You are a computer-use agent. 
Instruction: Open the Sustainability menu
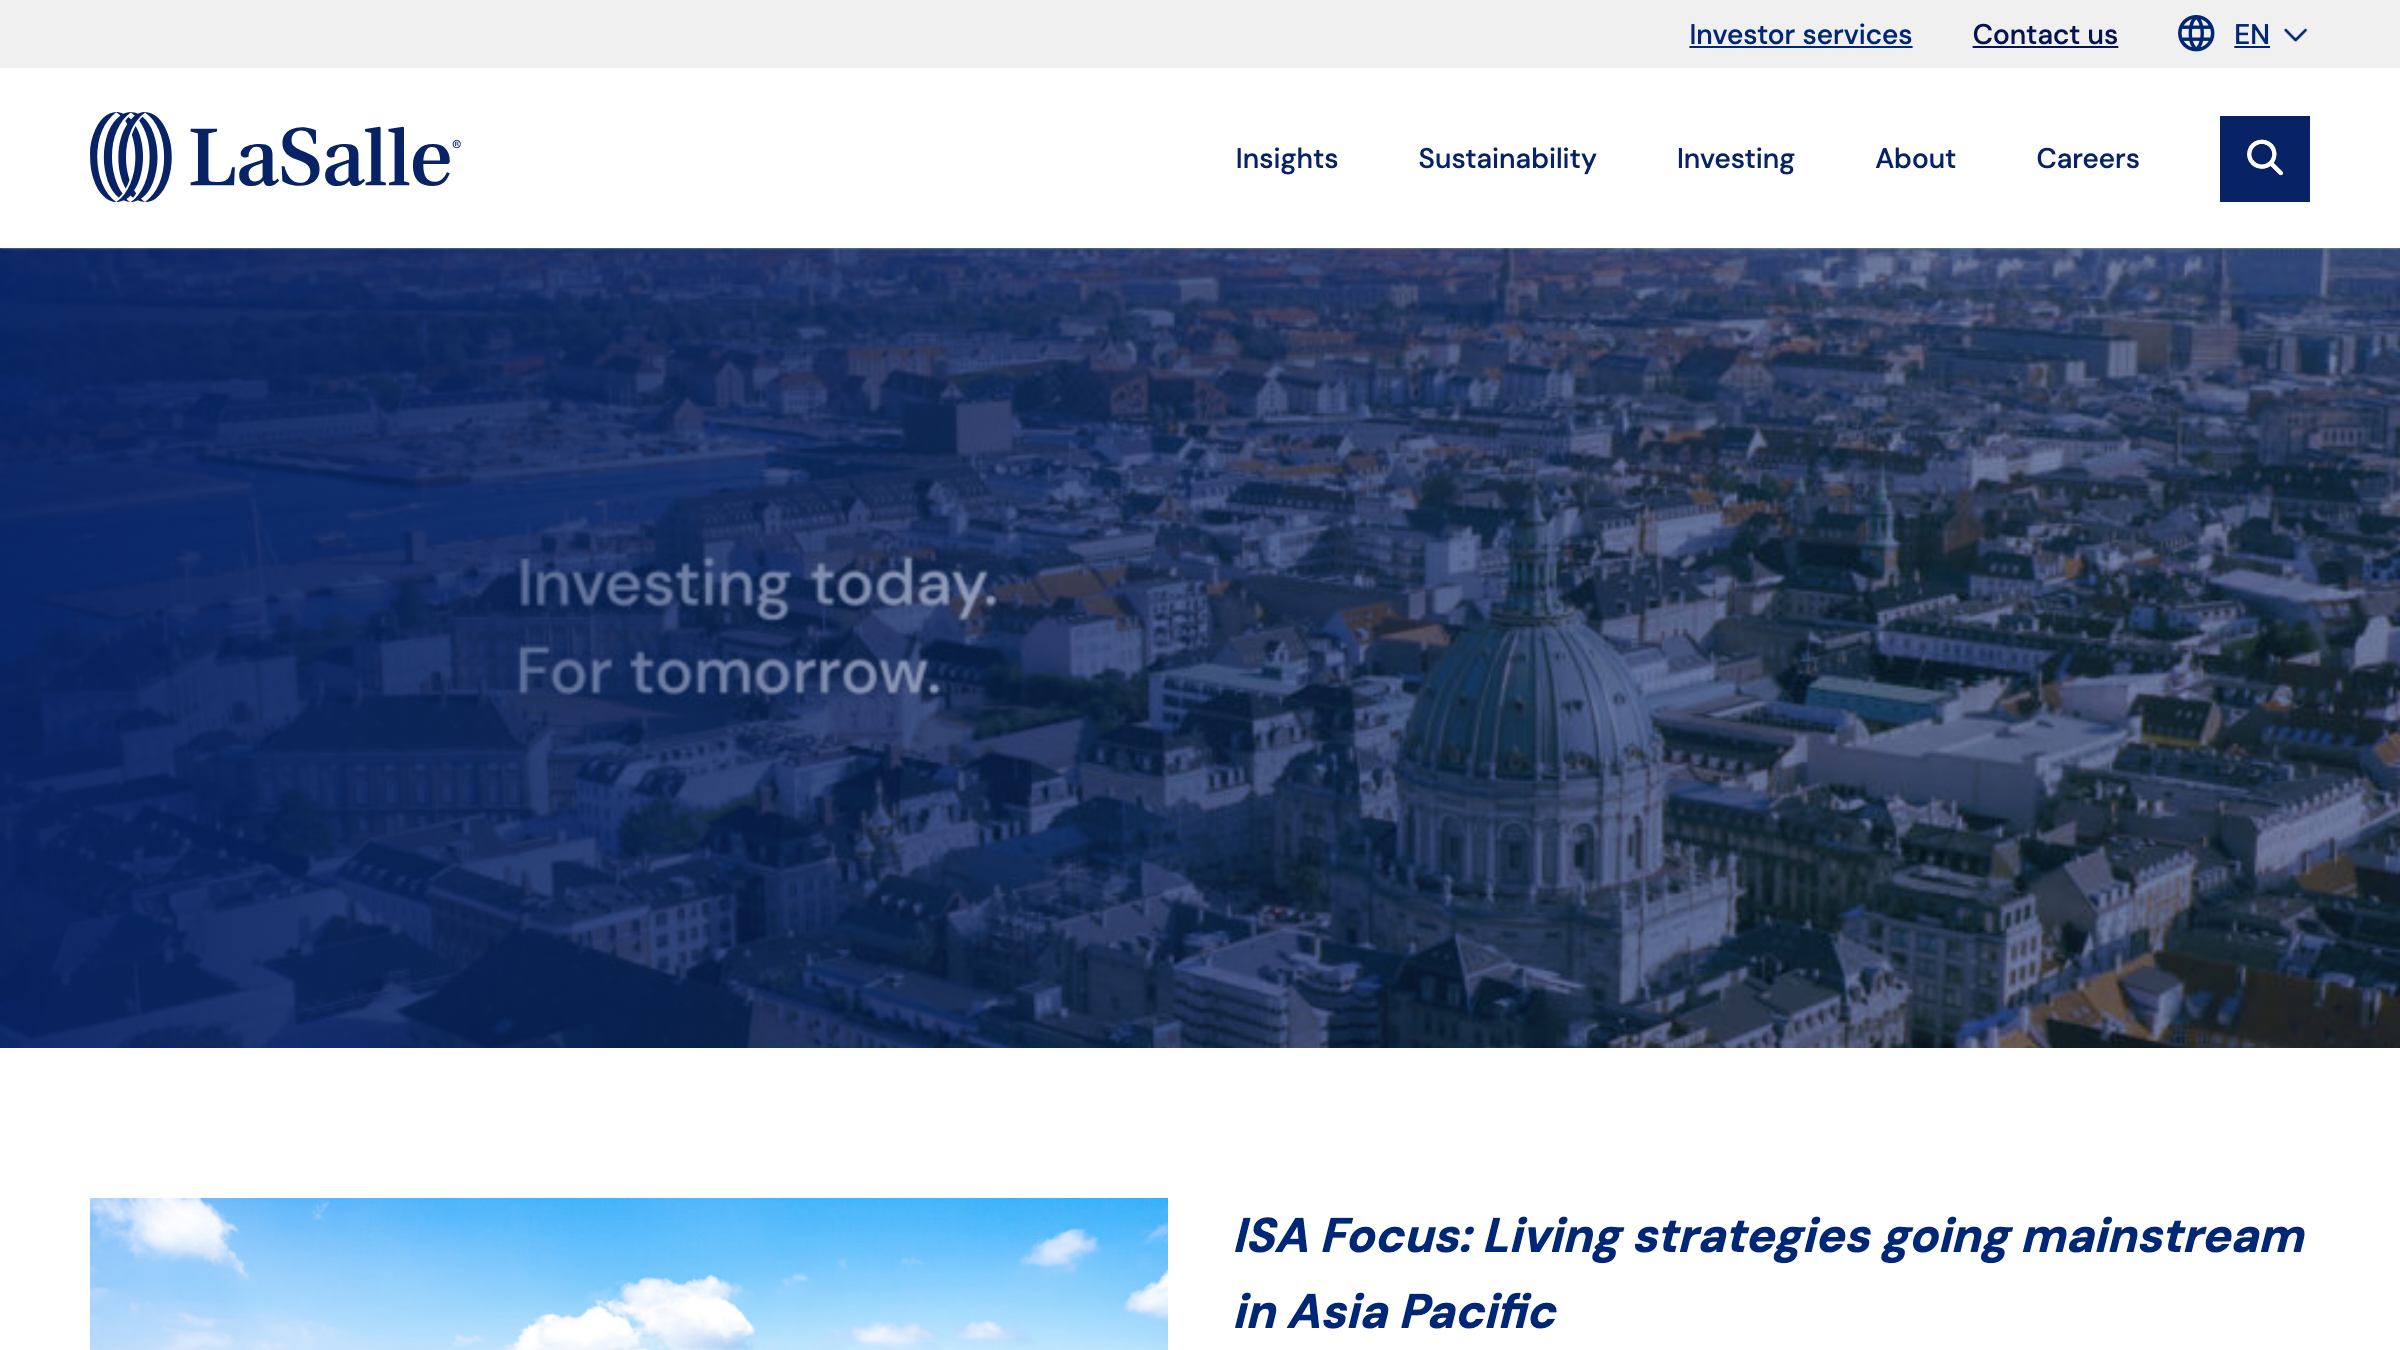click(x=1506, y=158)
